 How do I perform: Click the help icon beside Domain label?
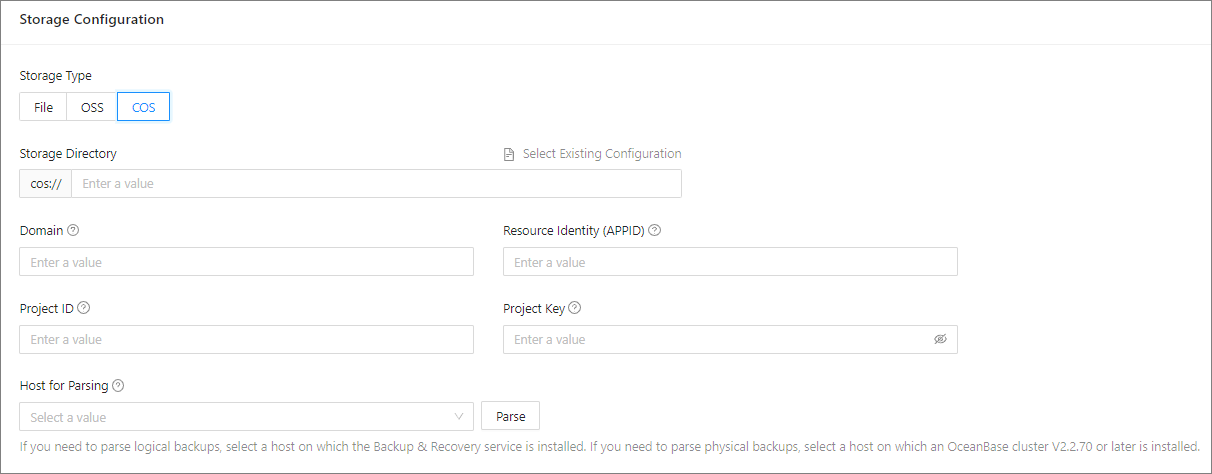point(73,230)
